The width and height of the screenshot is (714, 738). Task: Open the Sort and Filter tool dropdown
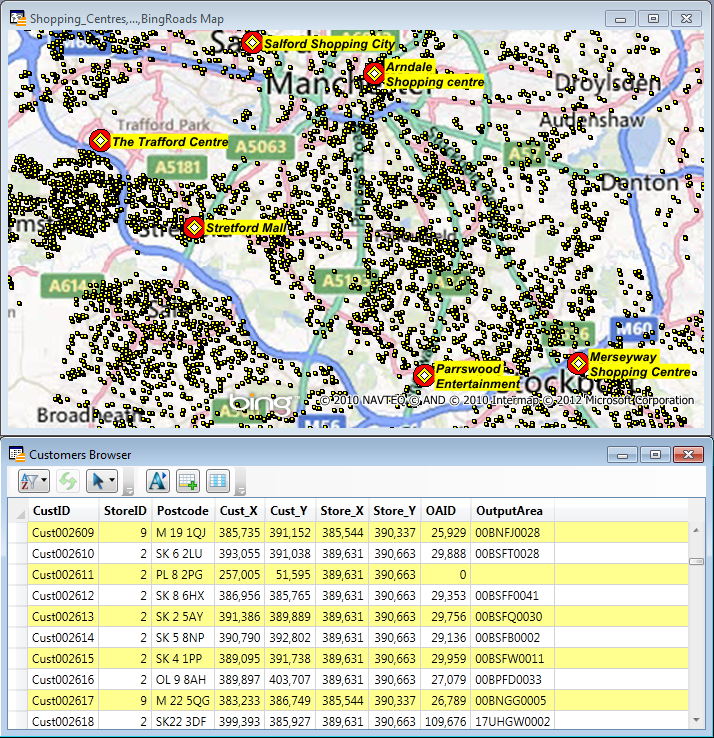pyautogui.click(x=33, y=481)
